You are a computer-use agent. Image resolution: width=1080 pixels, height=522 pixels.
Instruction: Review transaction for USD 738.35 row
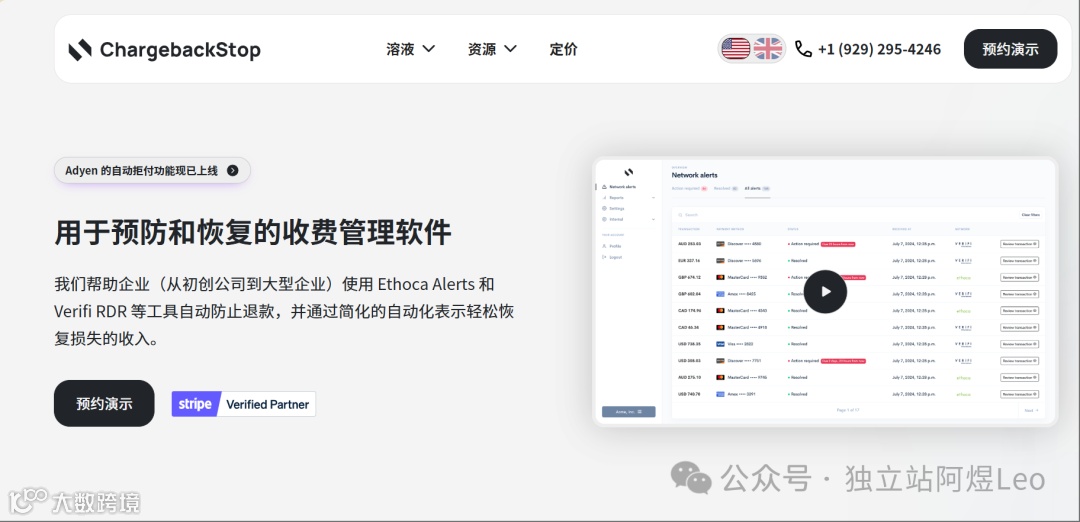(x=1019, y=344)
